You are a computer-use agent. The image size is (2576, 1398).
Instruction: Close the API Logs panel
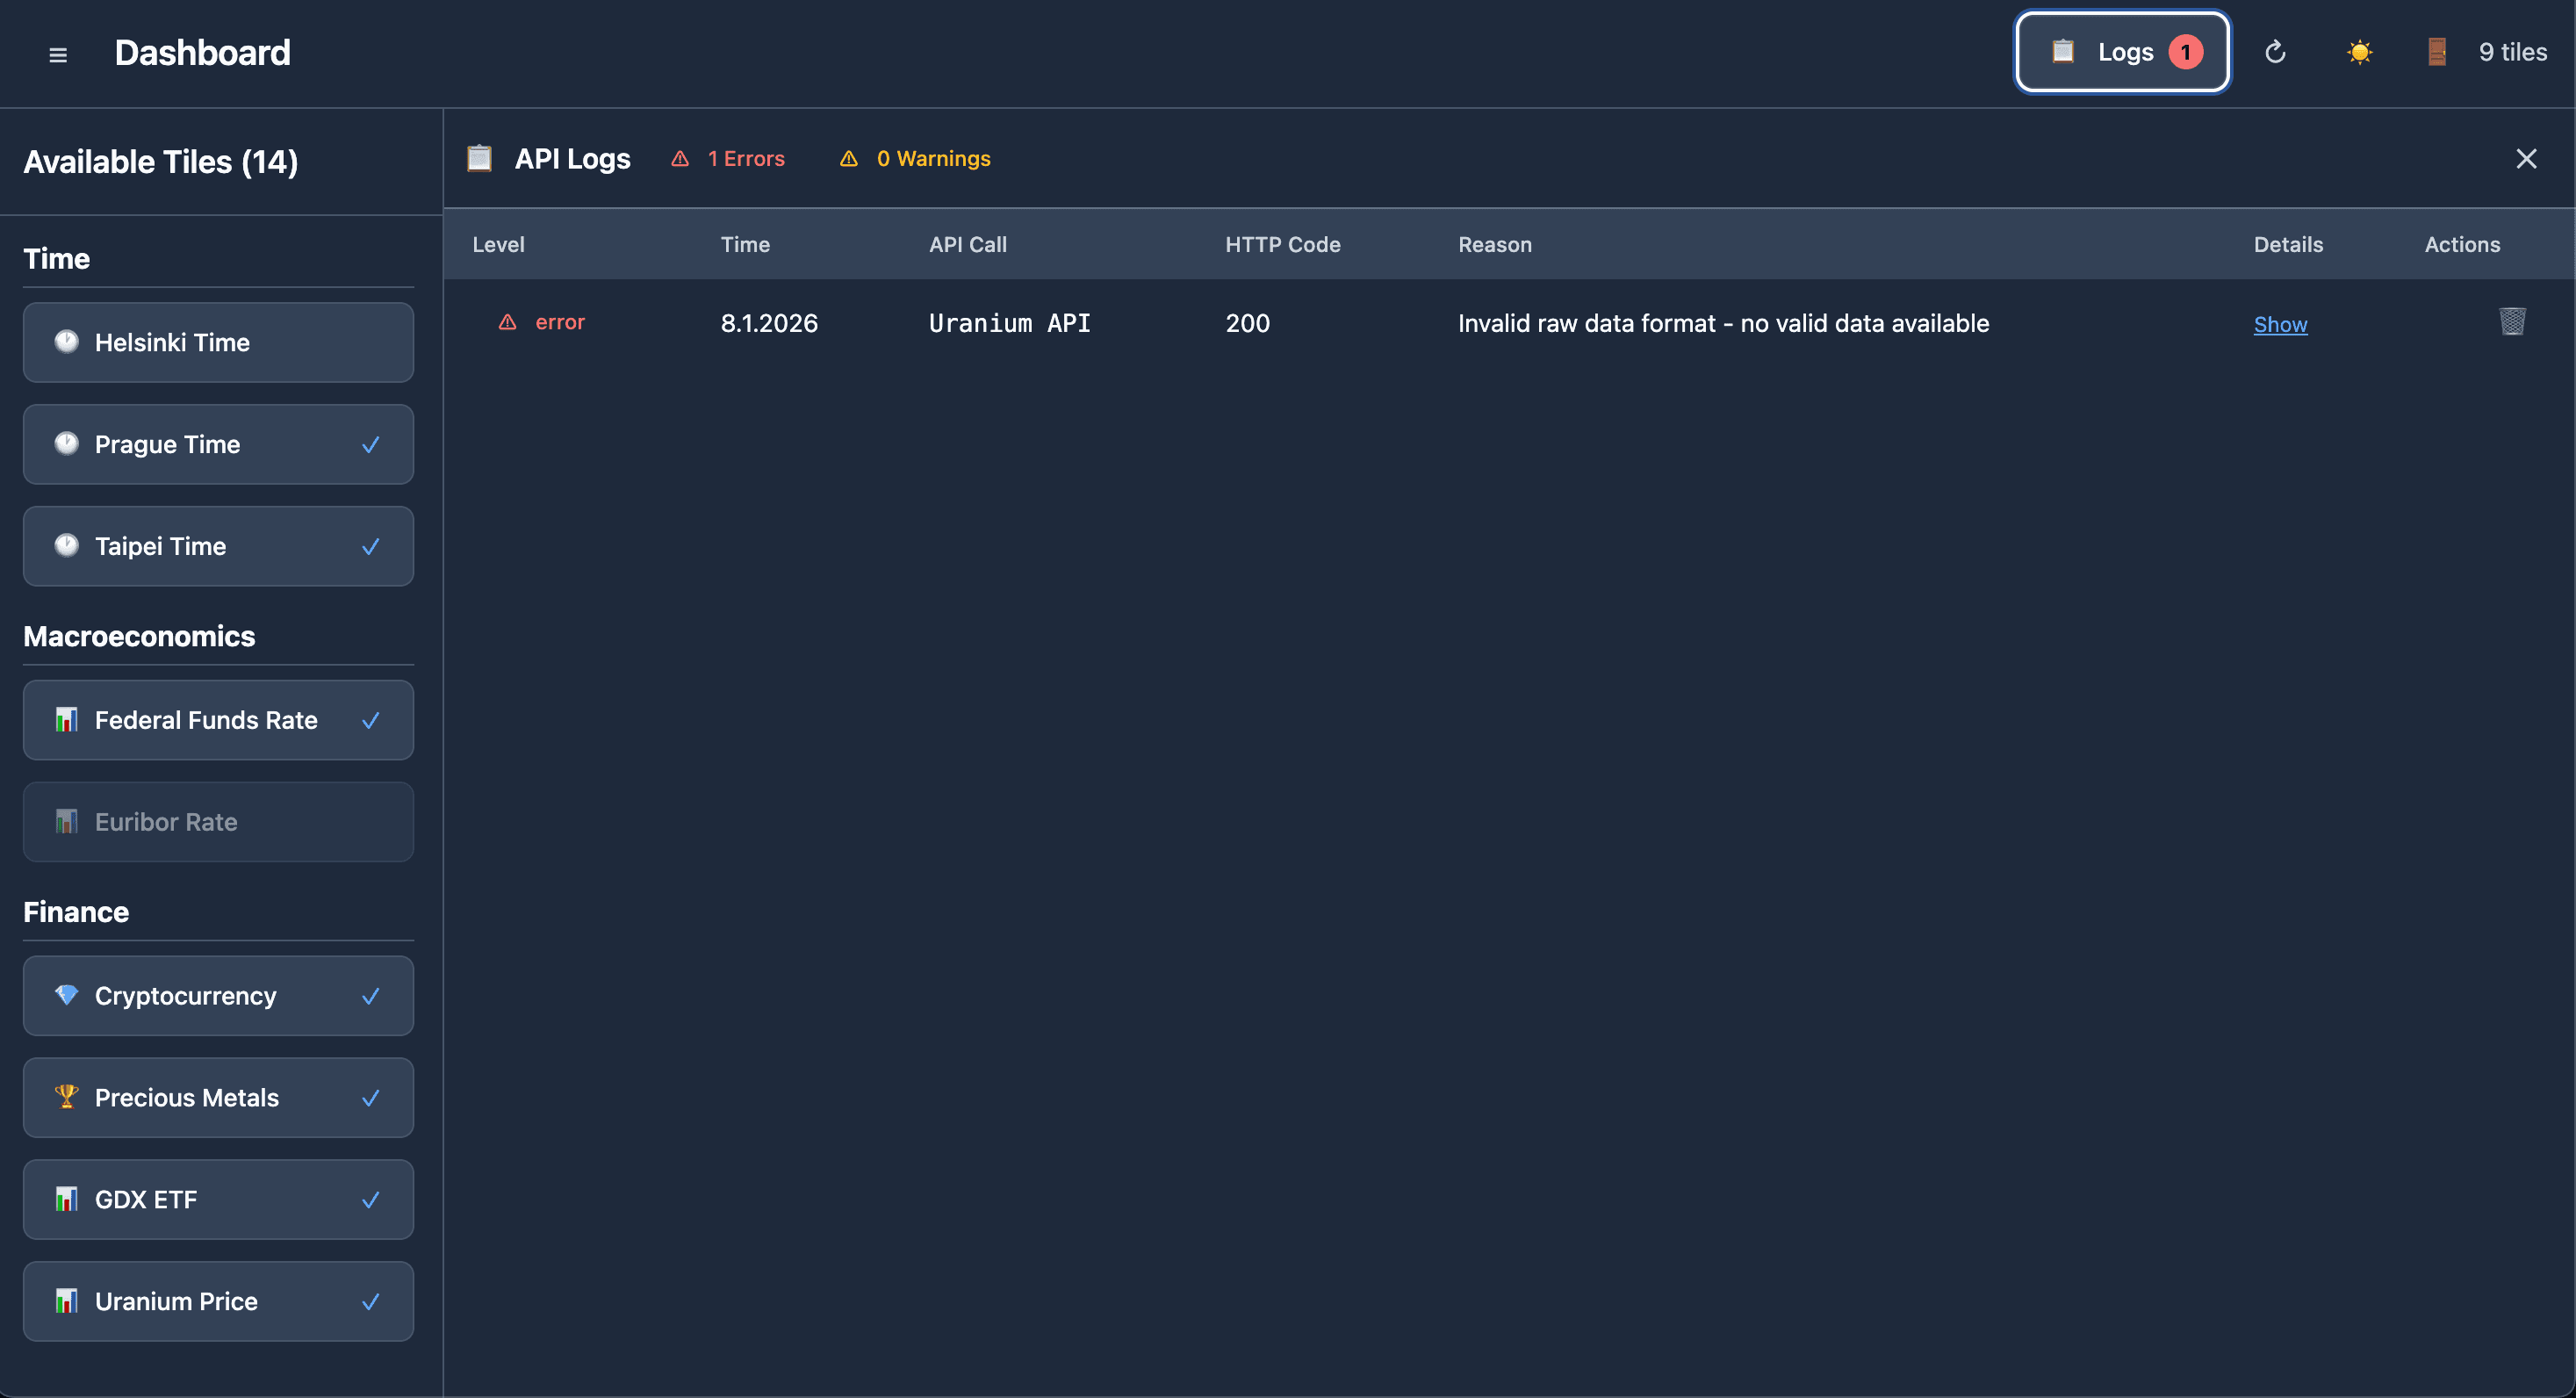pyautogui.click(x=2527, y=158)
